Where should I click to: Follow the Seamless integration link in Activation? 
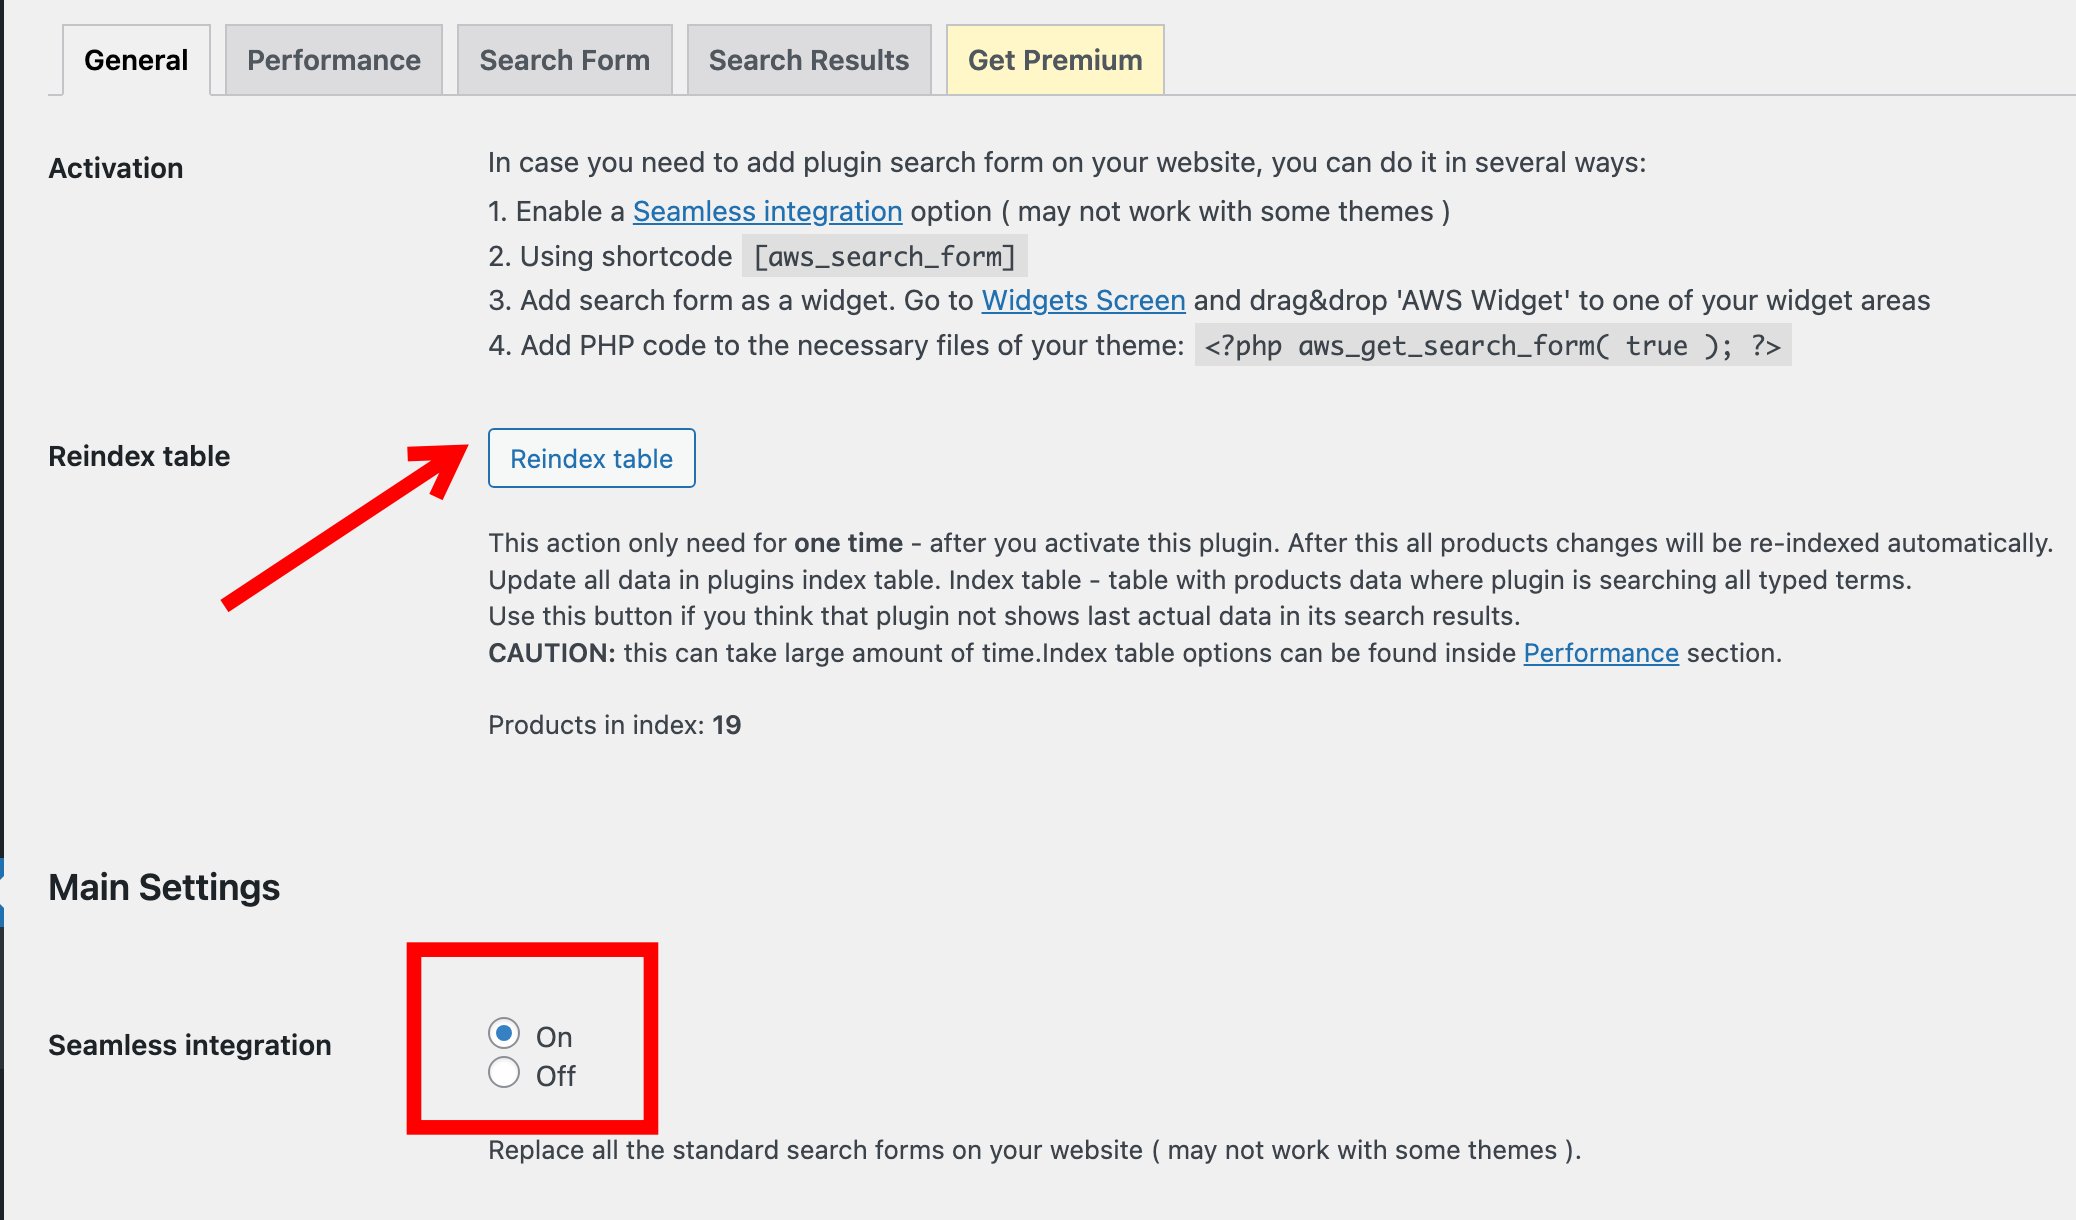[x=767, y=212]
